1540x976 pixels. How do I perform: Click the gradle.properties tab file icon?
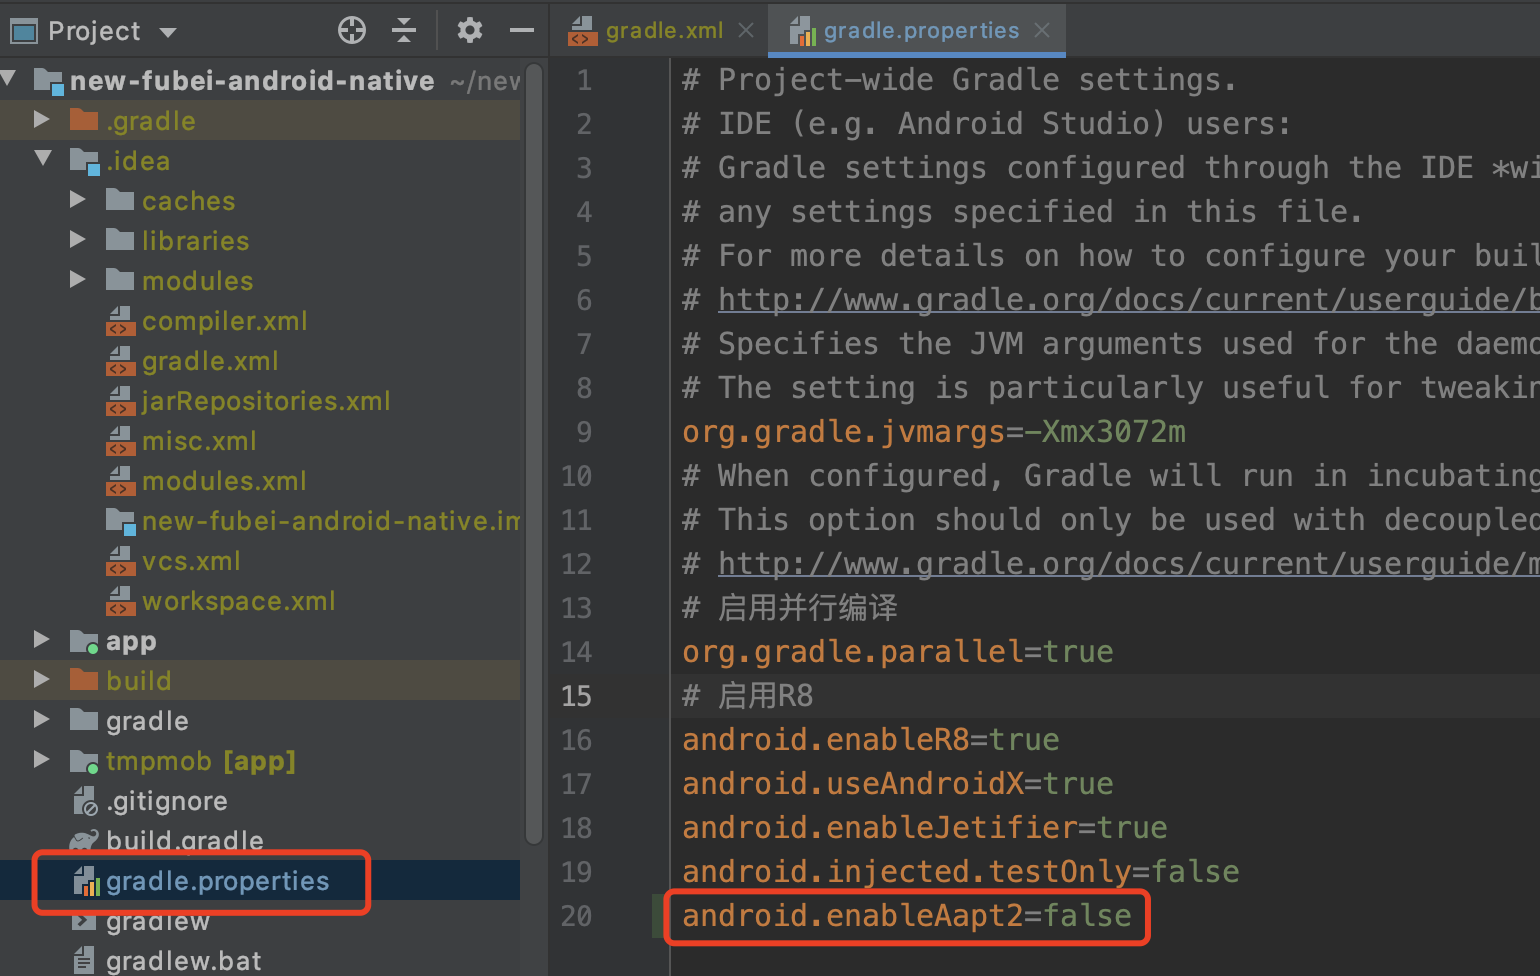point(803,31)
